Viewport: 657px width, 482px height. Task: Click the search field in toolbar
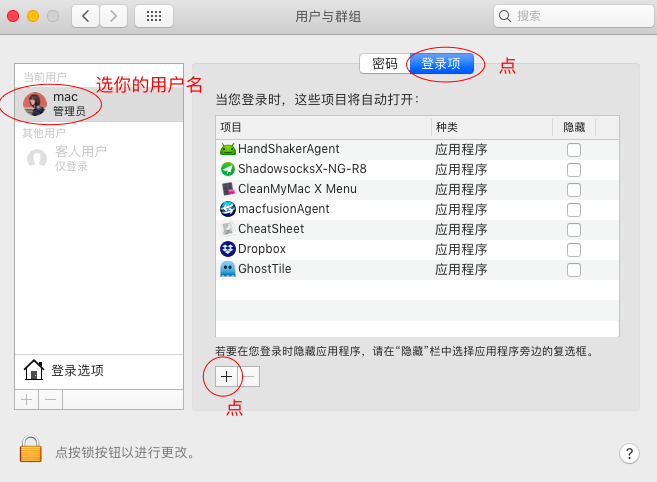click(x=575, y=16)
